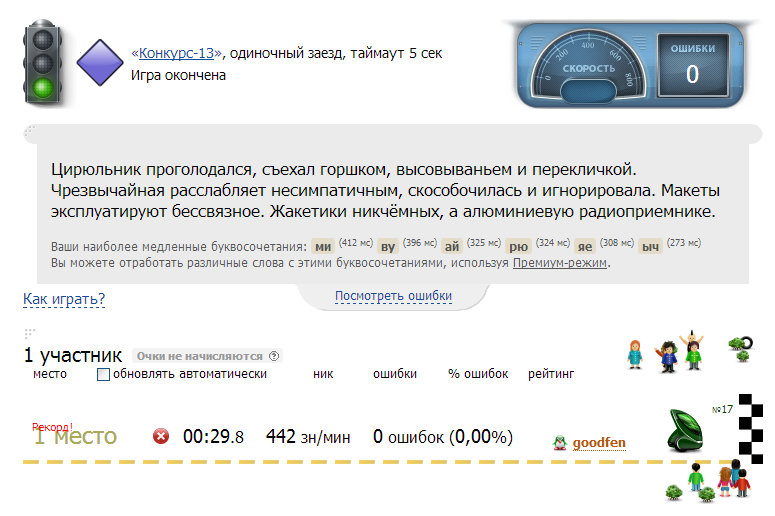Click the drag handle above the text panel
775x516 pixels.
tap(30, 130)
